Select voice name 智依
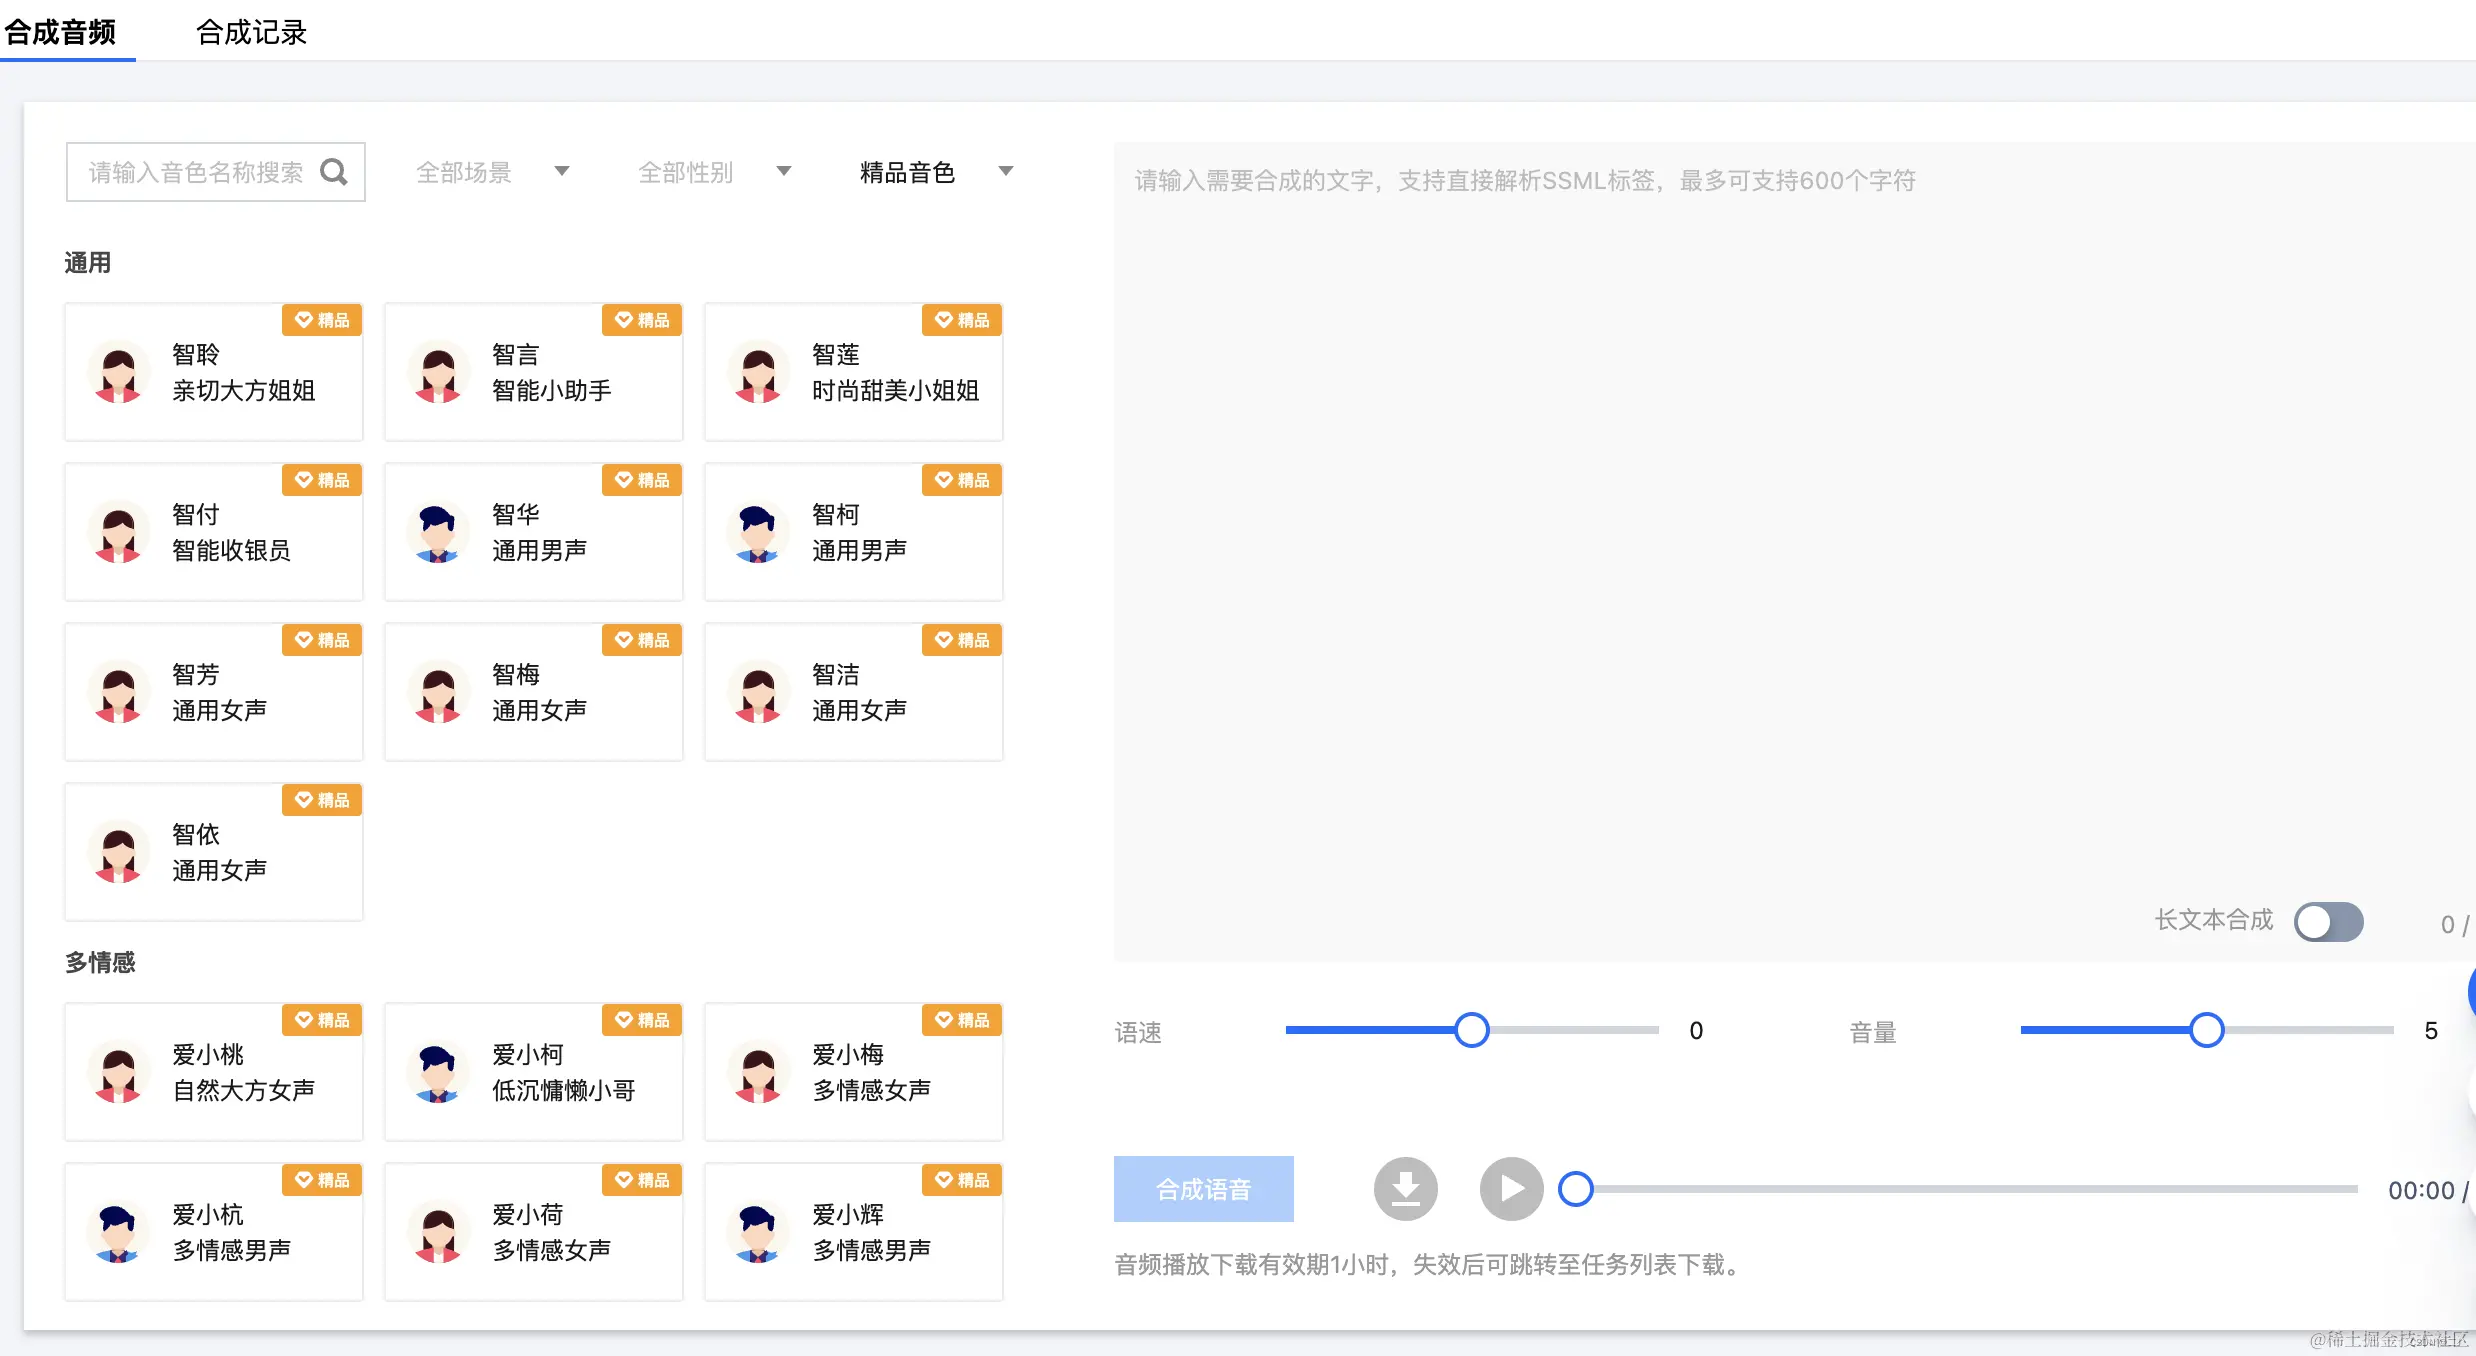The width and height of the screenshot is (2476, 1356). click(x=196, y=834)
